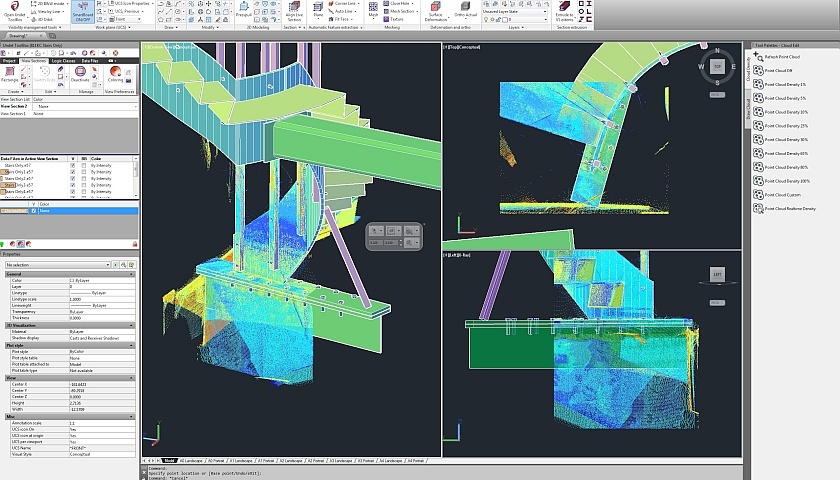Open the Coloring view preference
The height and width of the screenshot is (480, 840).
pyautogui.click(x=115, y=74)
